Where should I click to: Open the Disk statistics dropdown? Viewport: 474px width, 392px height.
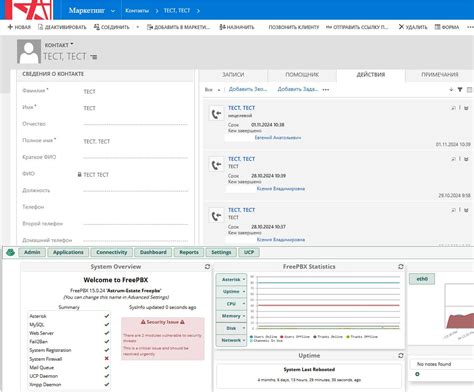231,328
